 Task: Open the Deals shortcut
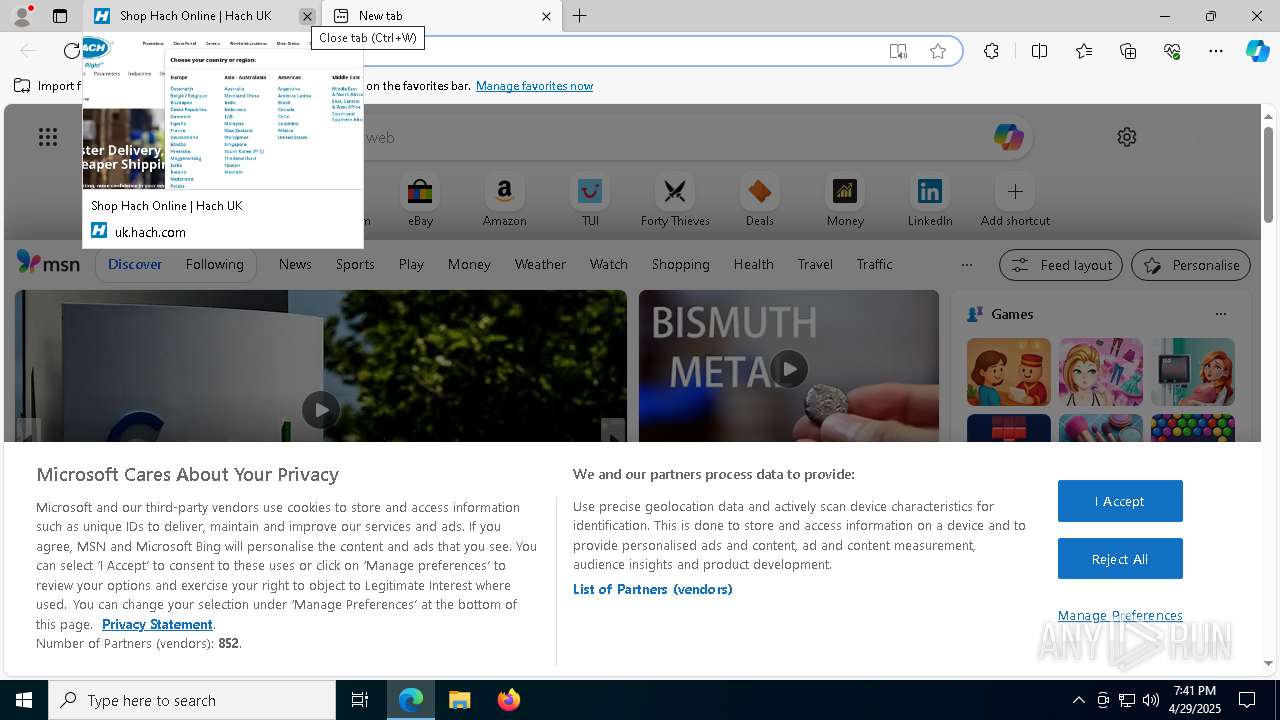tap(759, 201)
